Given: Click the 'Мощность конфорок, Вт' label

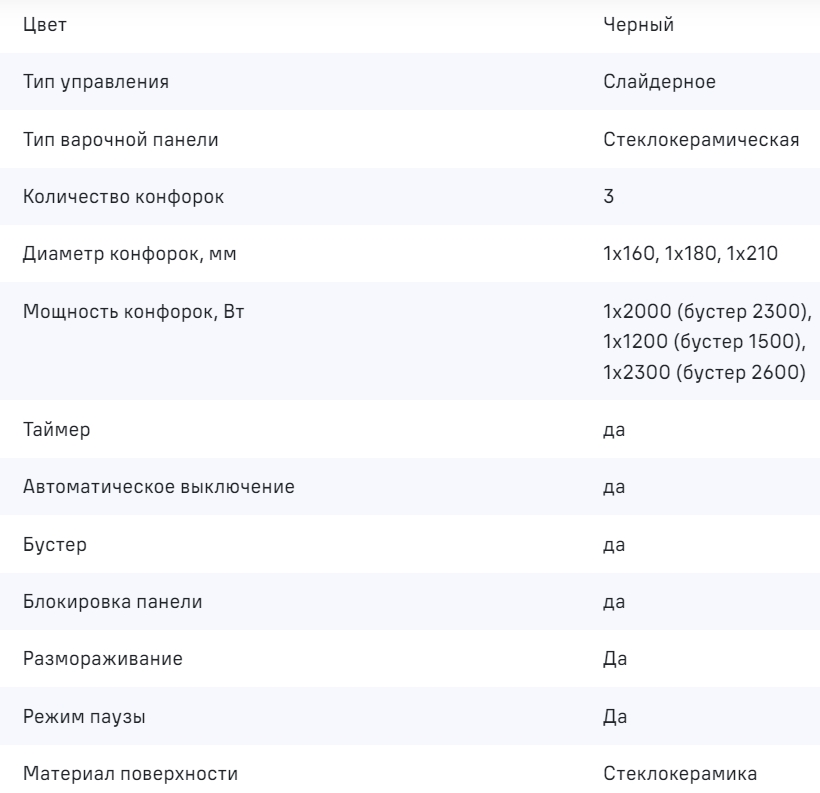Looking at the screenshot, I should 134,311.
